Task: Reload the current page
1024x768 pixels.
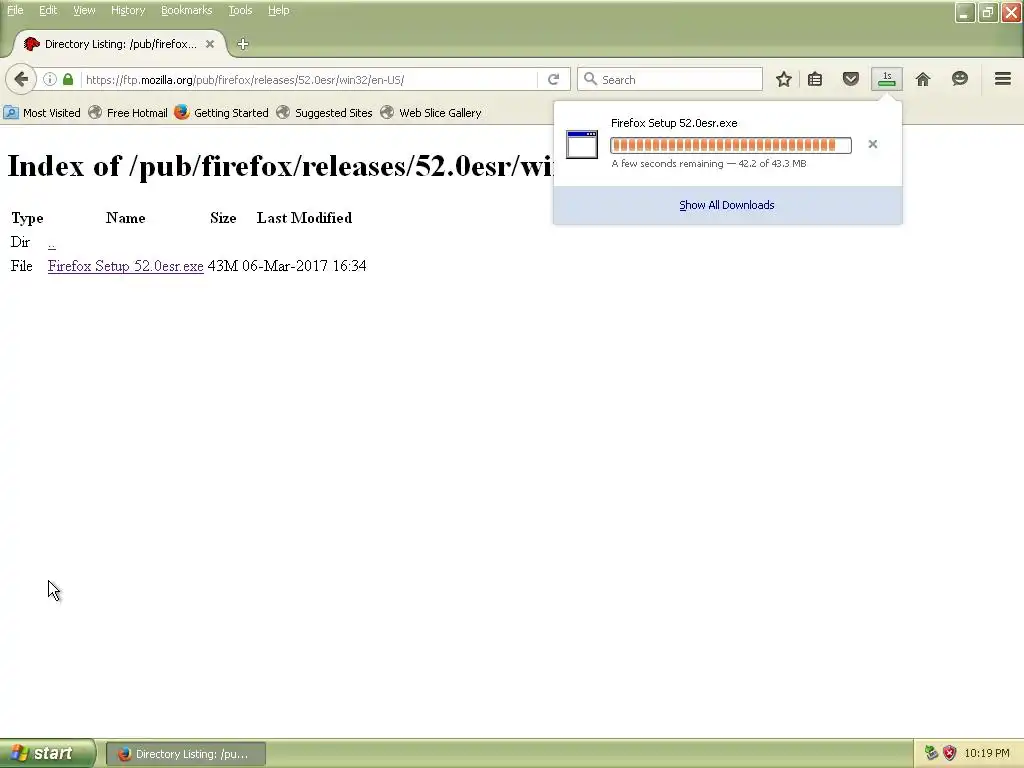Action: [x=554, y=80]
